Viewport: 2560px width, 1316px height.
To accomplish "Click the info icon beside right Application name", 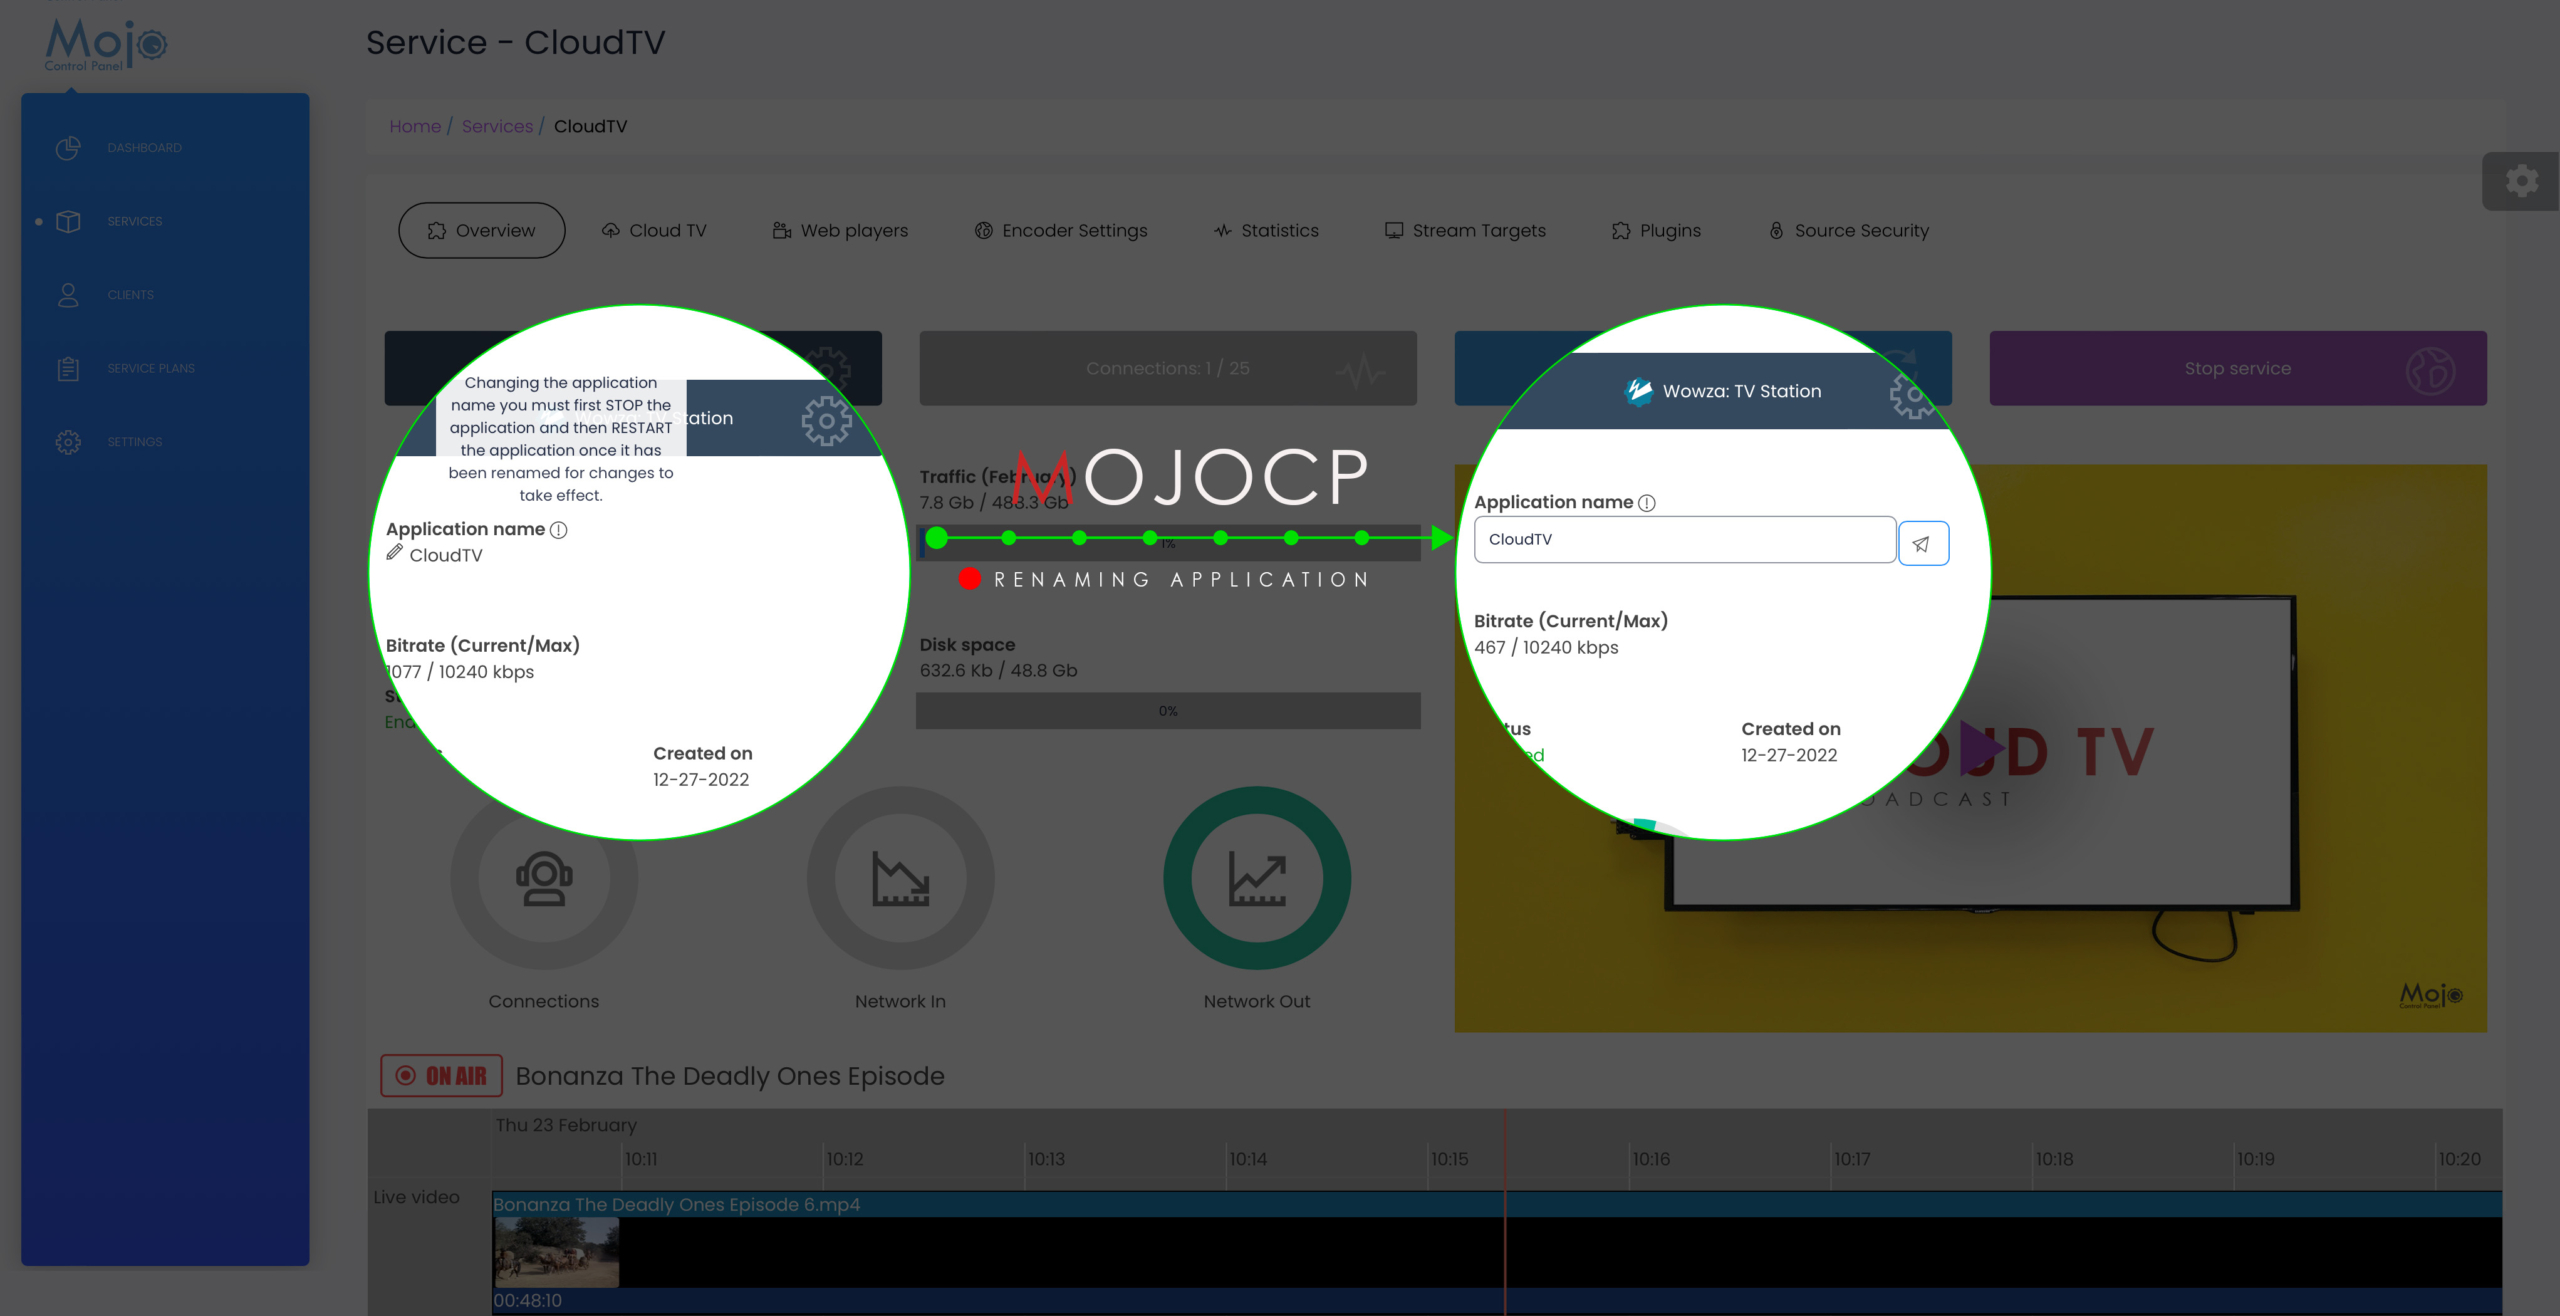I will [x=1646, y=503].
